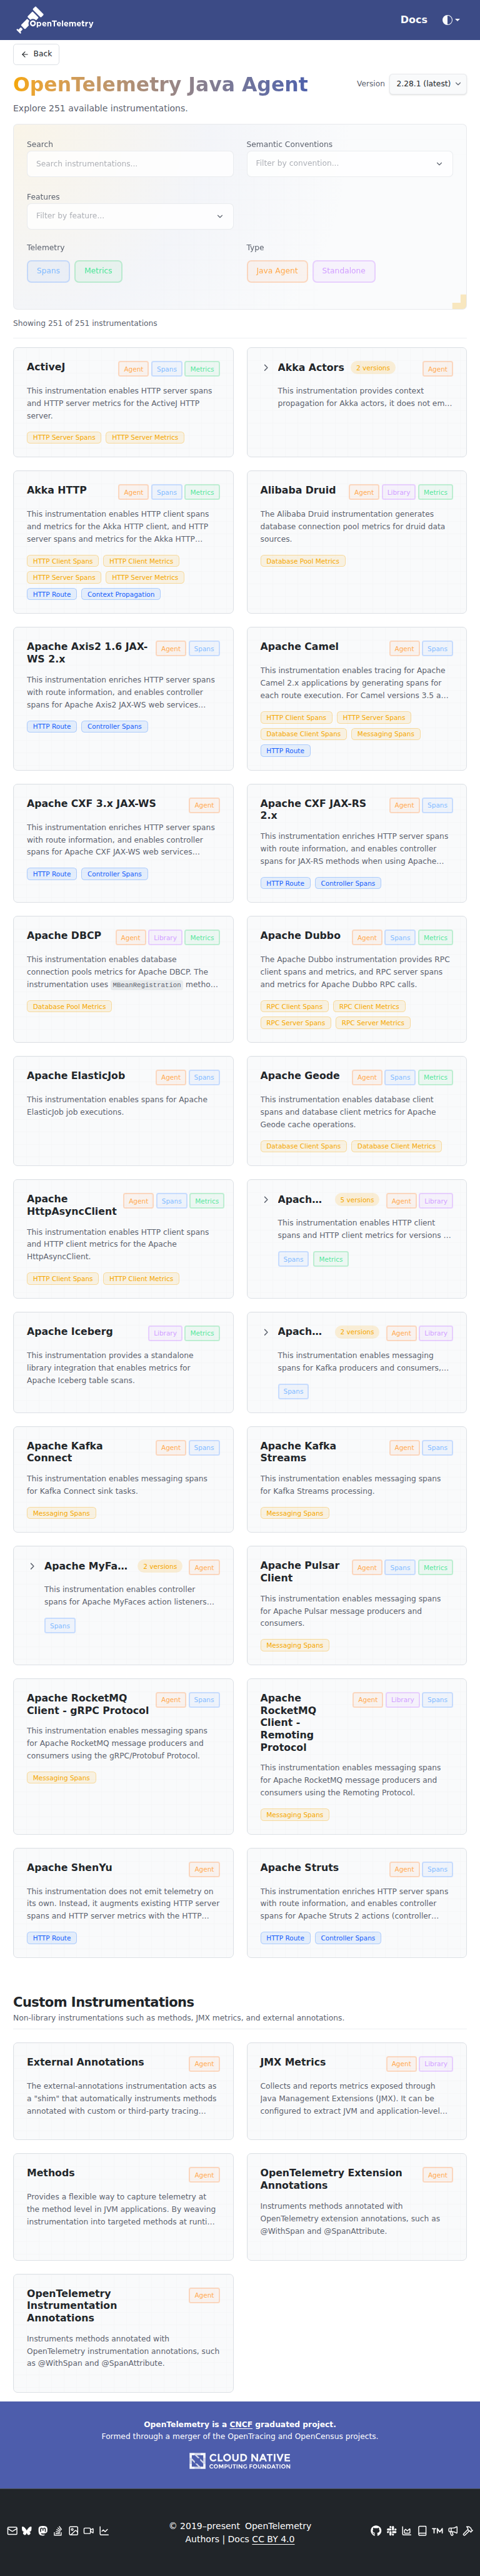Viewport: 480px width, 2576px height.
Task: Click RPC Server Metrics tag on Apache Dubbo
Action: click(x=372, y=1023)
